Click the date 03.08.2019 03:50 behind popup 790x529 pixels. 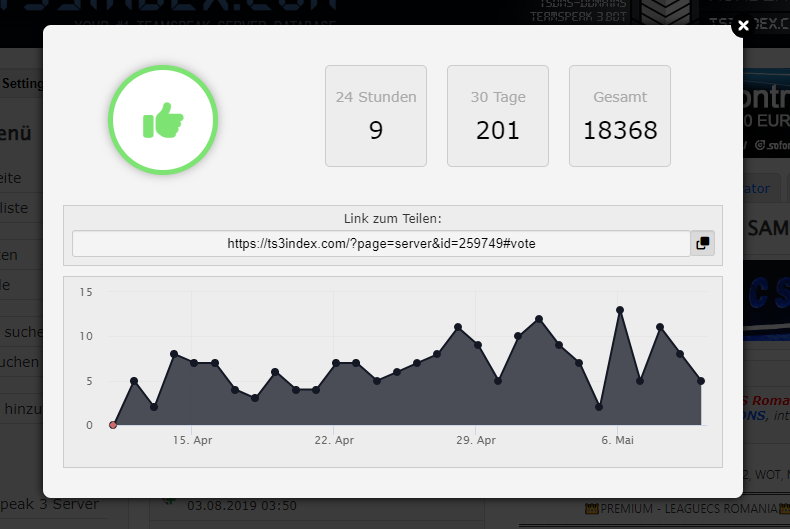point(242,506)
